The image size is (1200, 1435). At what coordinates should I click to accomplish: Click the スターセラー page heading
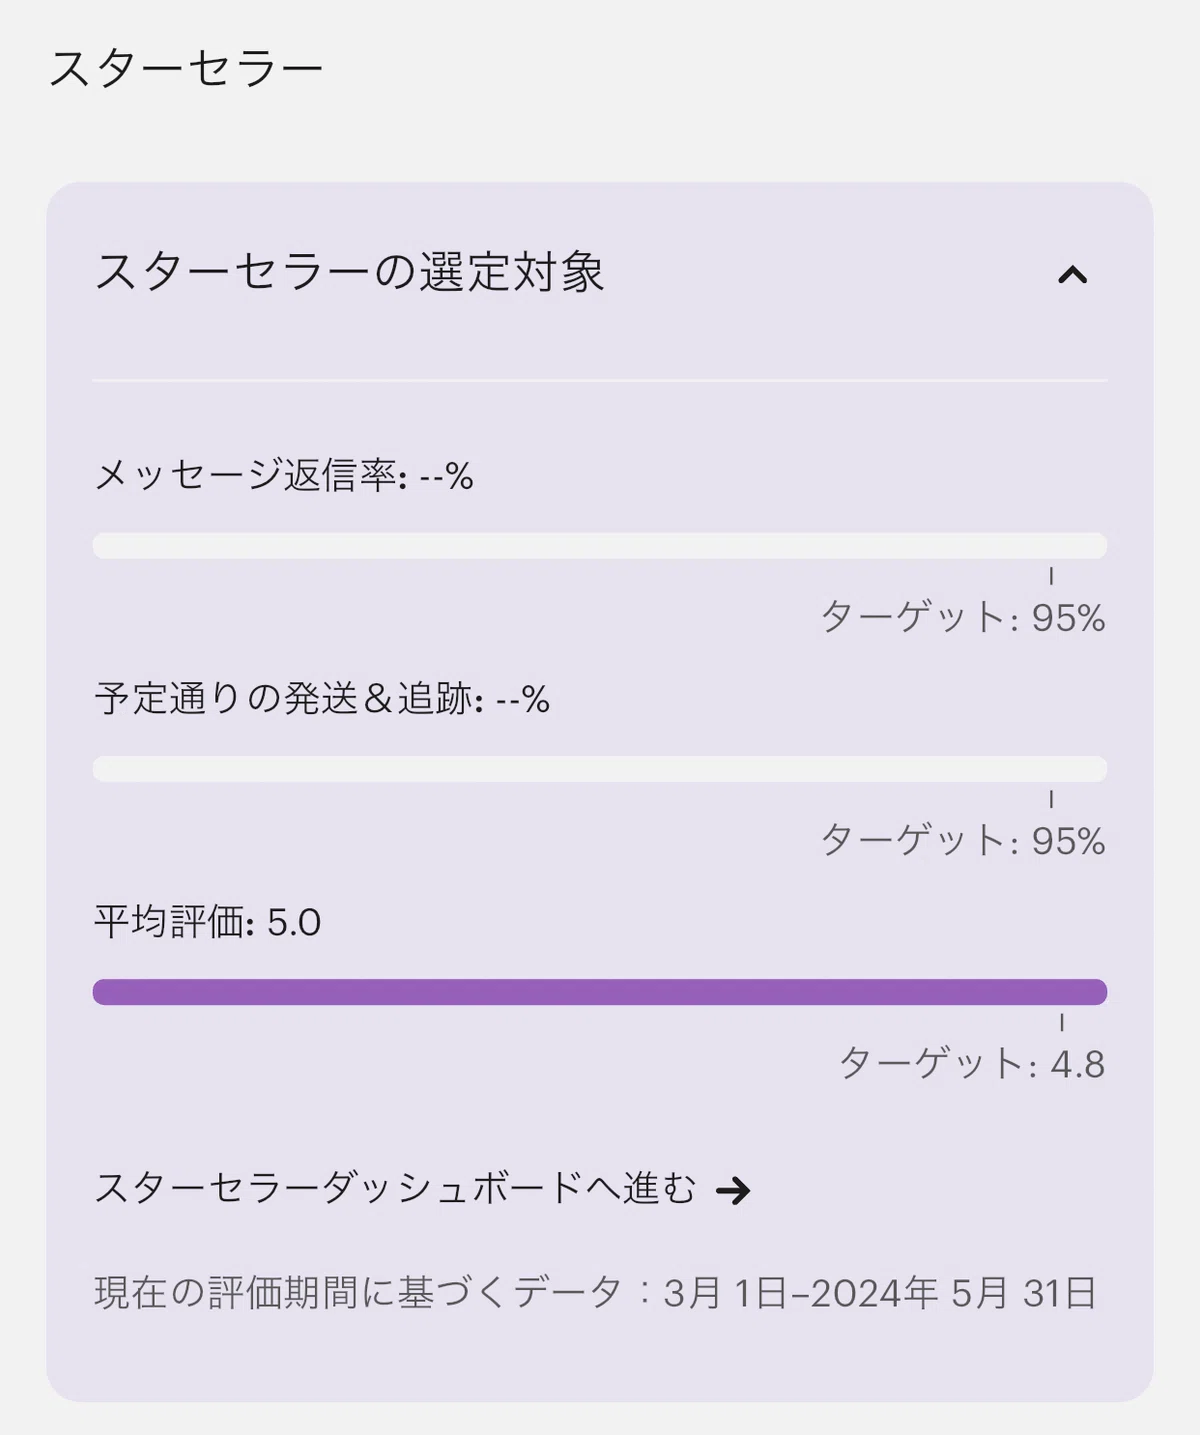pyautogui.click(x=186, y=69)
